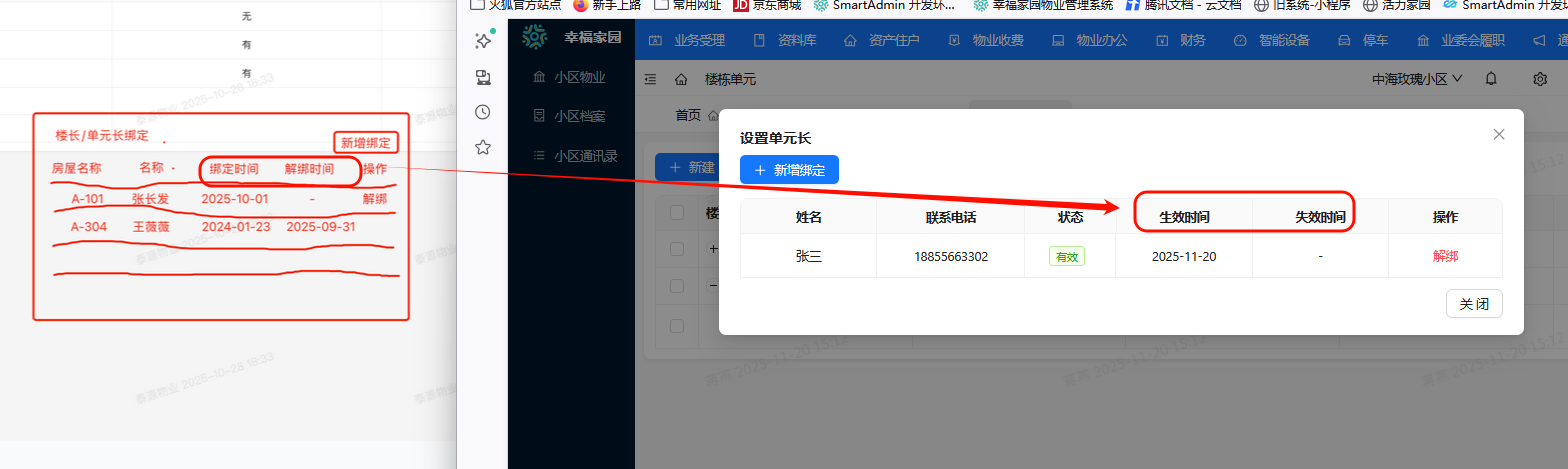Open the 新手上路 bookmark
Image resolution: width=1568 pixels, height=469 pixels.
coord(609,4)
